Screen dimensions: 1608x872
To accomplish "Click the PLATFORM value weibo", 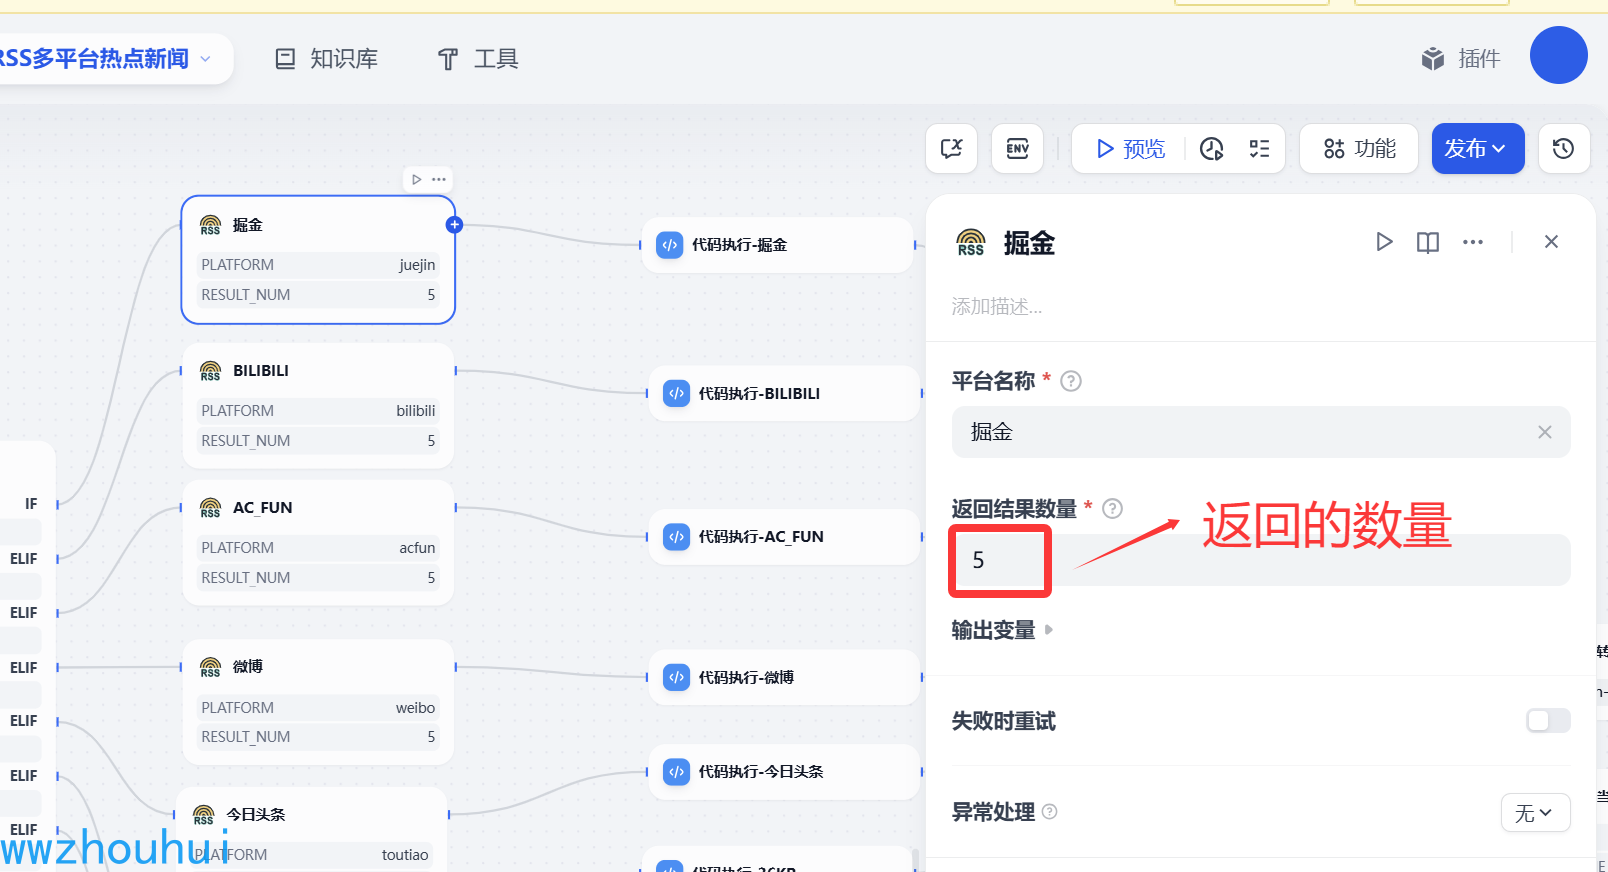I will [415, 708].
